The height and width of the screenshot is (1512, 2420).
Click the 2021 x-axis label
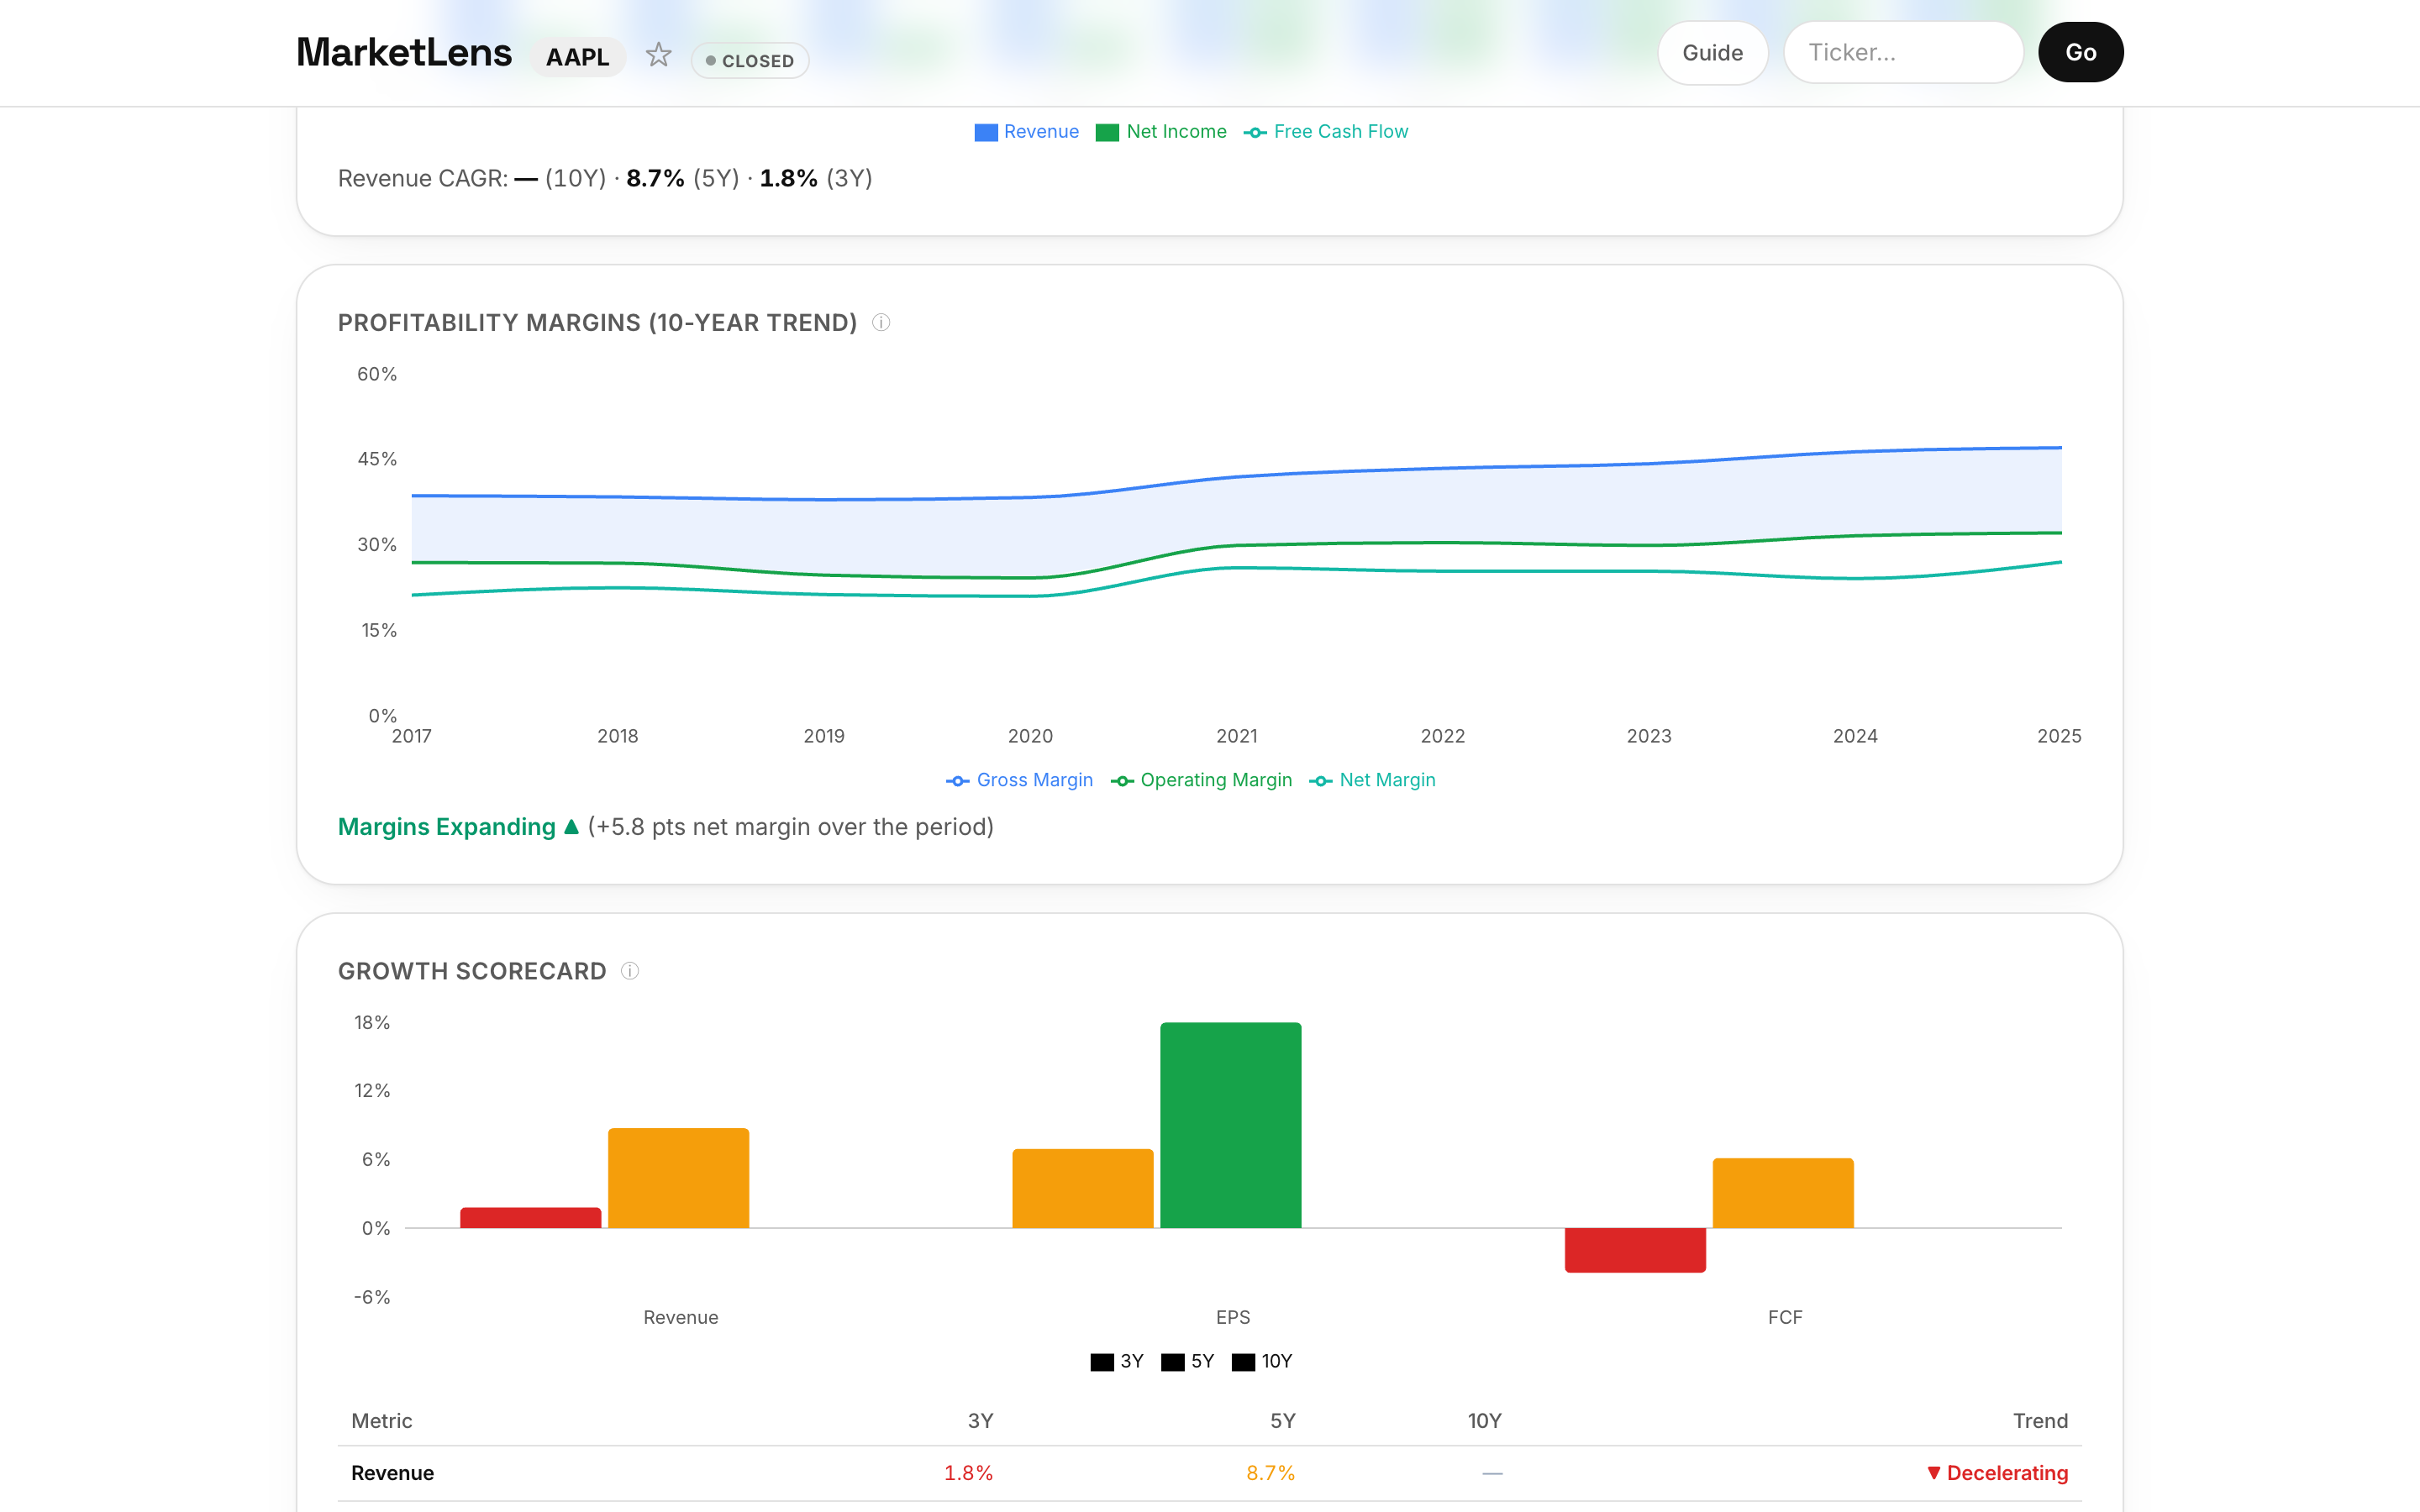pyautogui.click(x=1237, y=736)
